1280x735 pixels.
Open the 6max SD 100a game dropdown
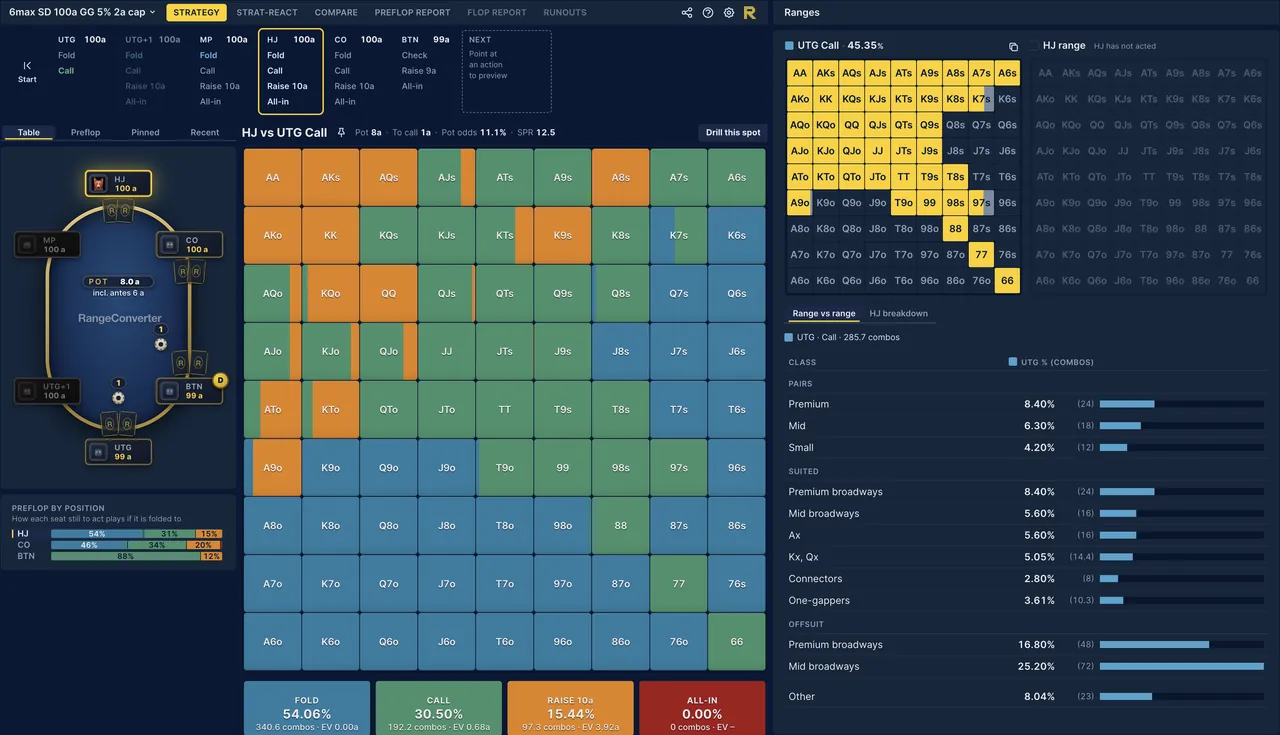(x=83, y=13)
